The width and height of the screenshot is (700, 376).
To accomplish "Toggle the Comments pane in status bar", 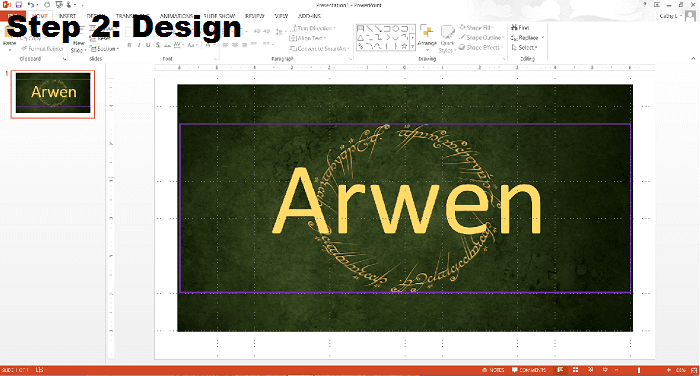I will pos(529,370).
